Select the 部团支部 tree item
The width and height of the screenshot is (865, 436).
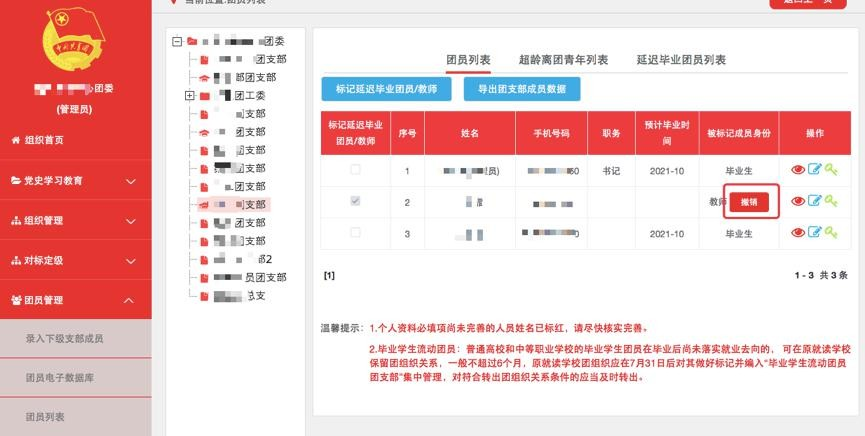click(244, 78)
